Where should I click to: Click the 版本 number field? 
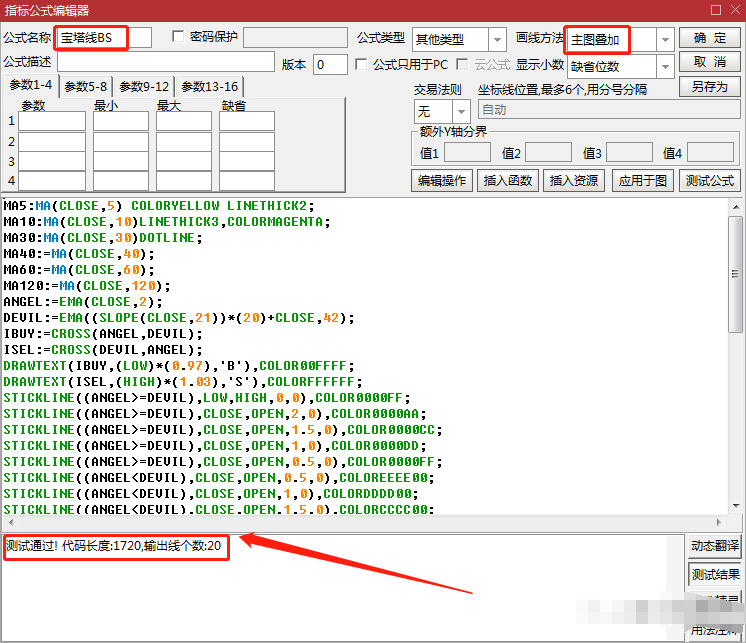330,64
